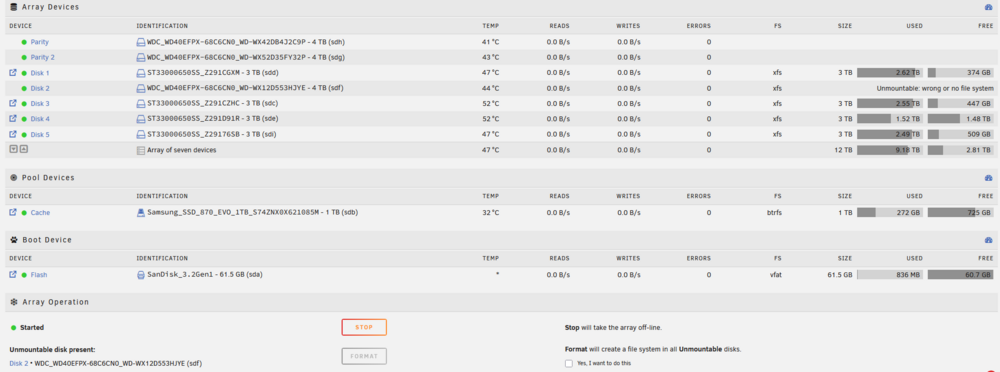The image size is (1000, 372).
Task: Click Disk 1 used-space bar showing 2.62 TB
Action: pos(890,73)
